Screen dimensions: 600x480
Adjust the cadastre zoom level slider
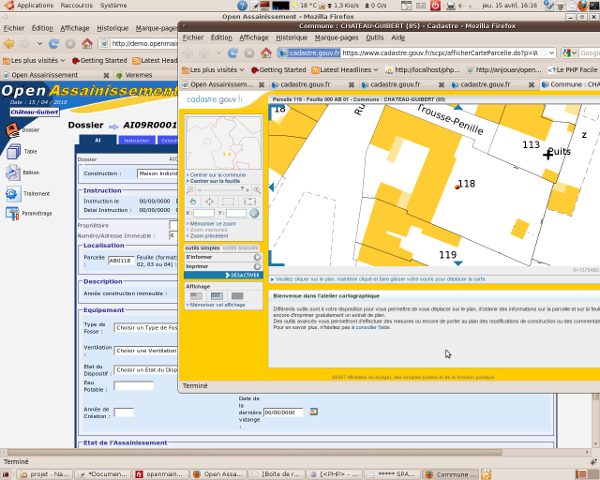pyautogui.click(x=223, y=190)
